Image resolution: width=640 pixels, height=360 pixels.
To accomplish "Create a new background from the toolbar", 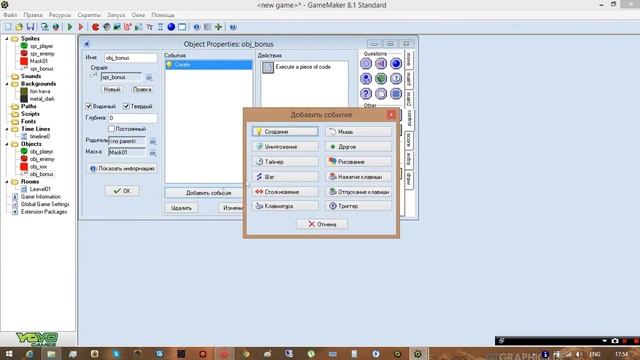I will tap(117, 27).
